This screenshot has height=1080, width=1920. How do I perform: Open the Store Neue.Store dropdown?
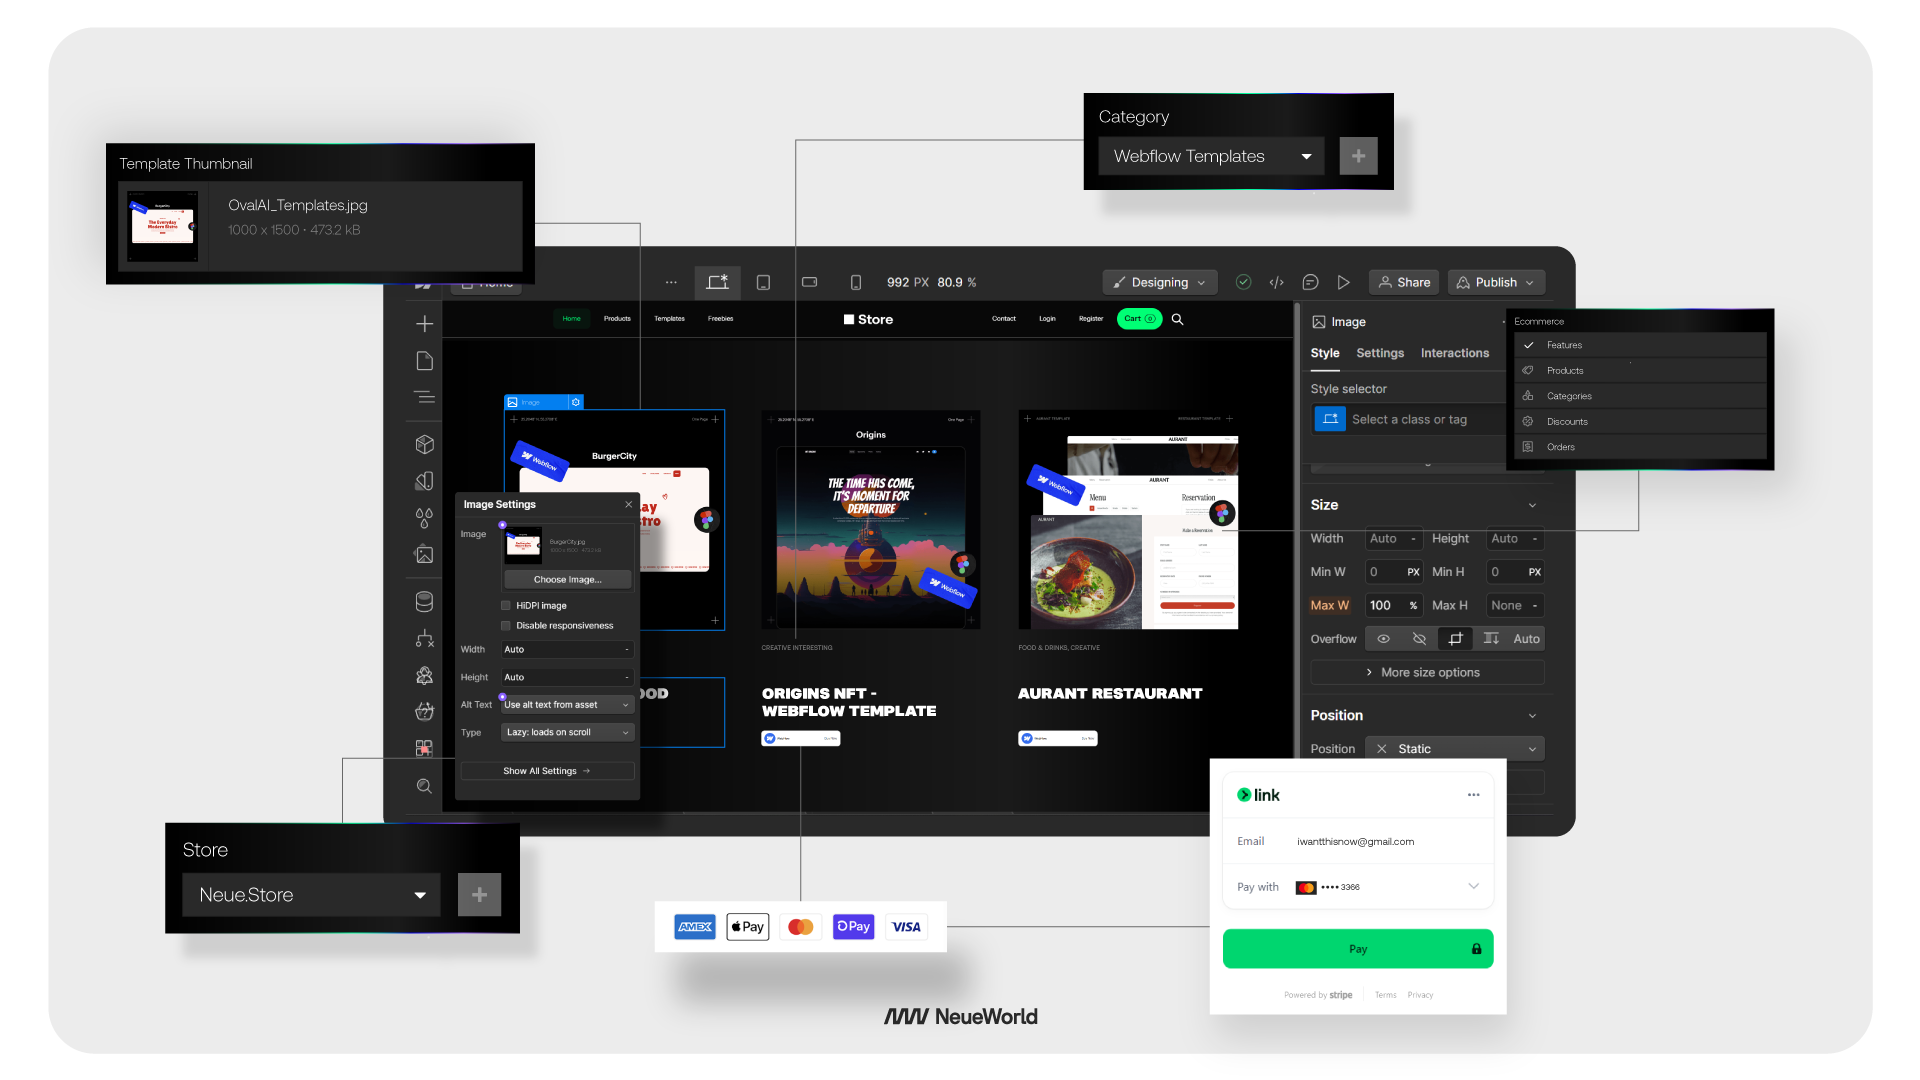click(x=311, y=895)
